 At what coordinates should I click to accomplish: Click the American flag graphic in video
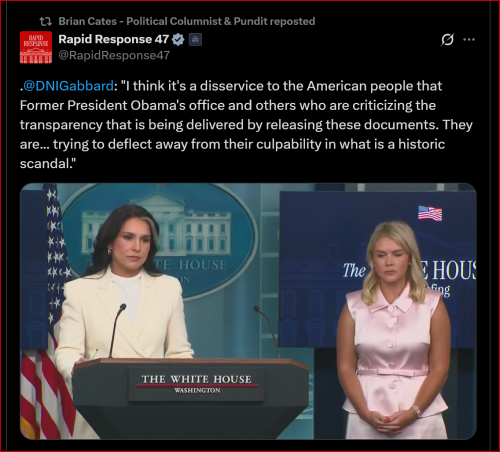point(430,213)
